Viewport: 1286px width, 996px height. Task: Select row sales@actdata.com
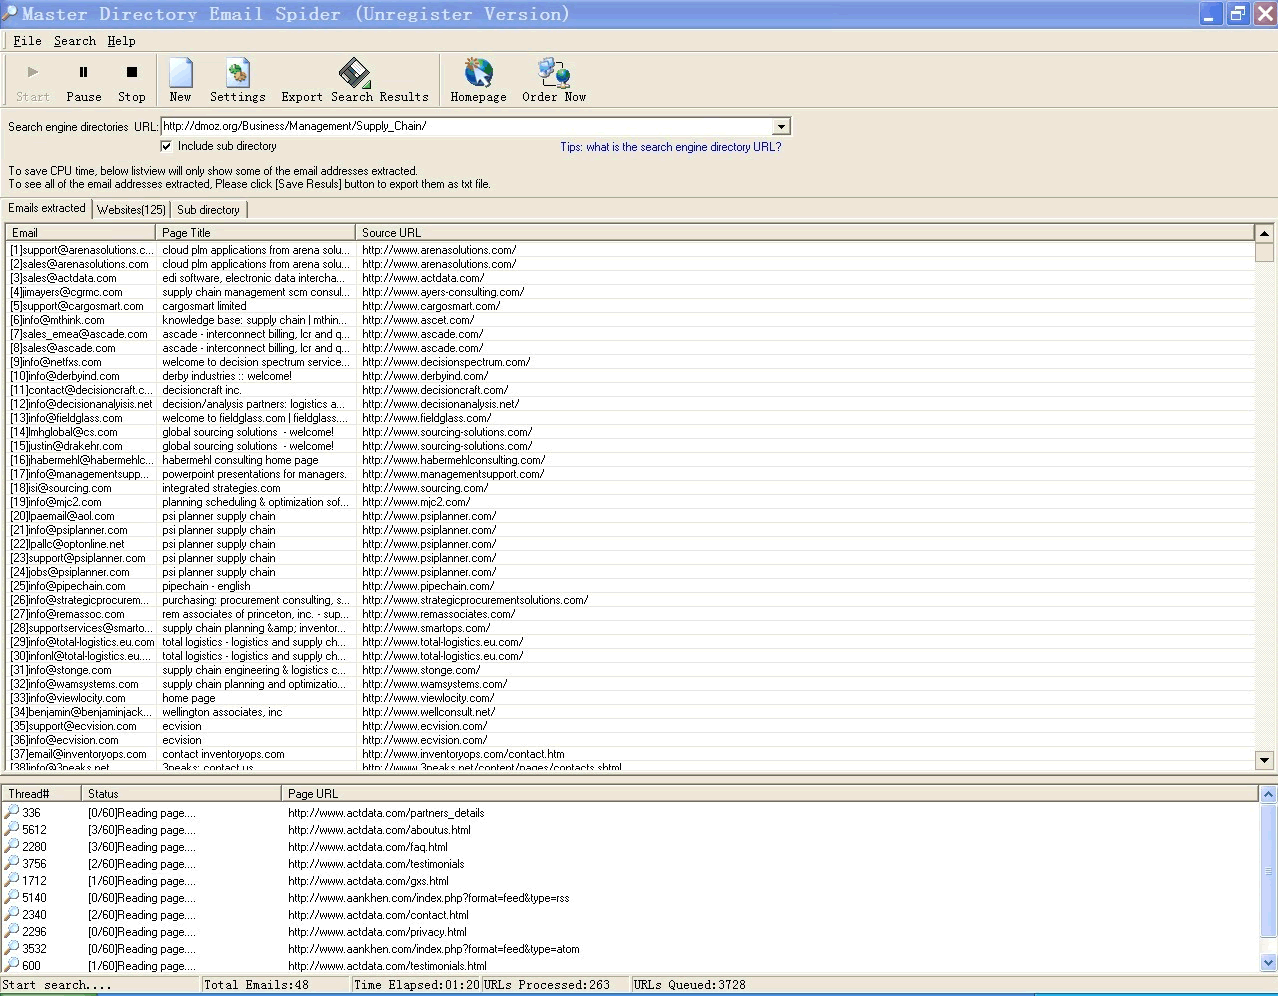click(x=630, y=278)
